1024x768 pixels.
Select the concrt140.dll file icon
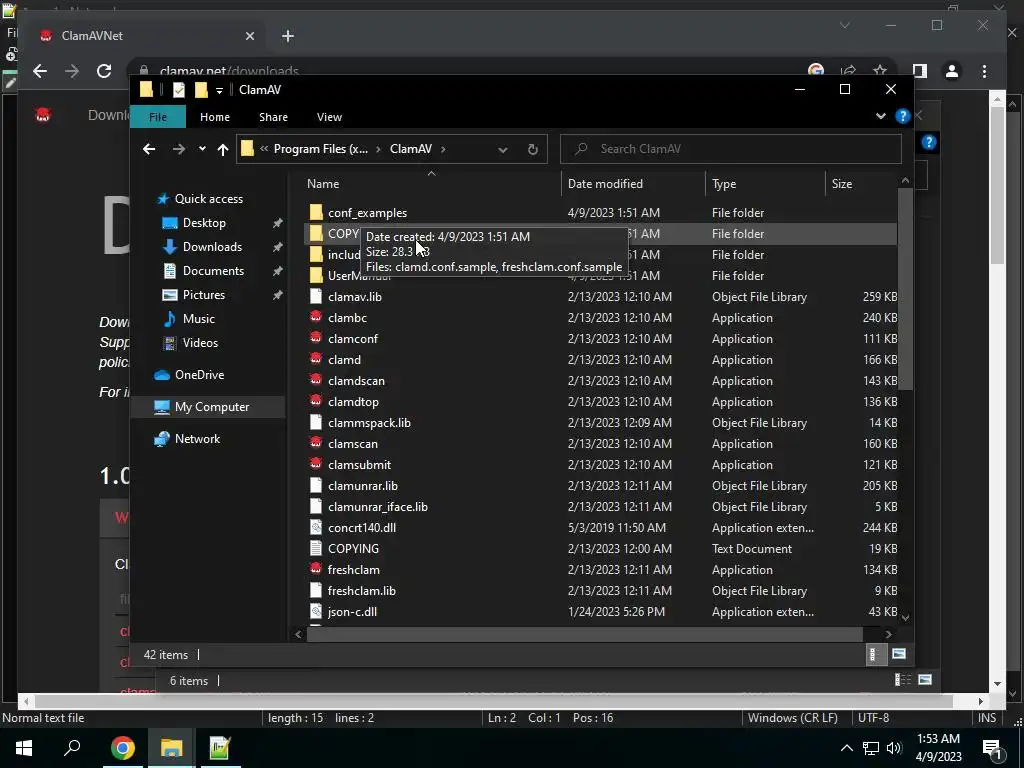point(316,527)
